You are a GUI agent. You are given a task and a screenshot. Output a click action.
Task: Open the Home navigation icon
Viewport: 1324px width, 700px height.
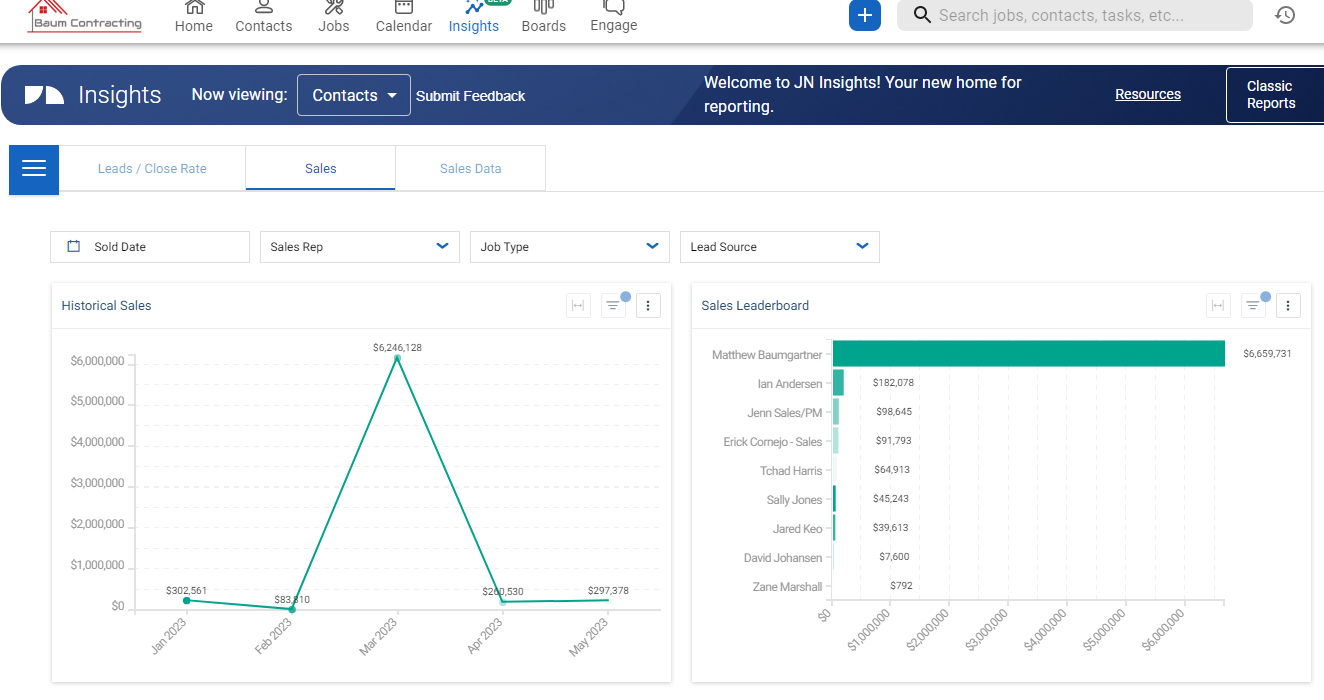[194, 8]
